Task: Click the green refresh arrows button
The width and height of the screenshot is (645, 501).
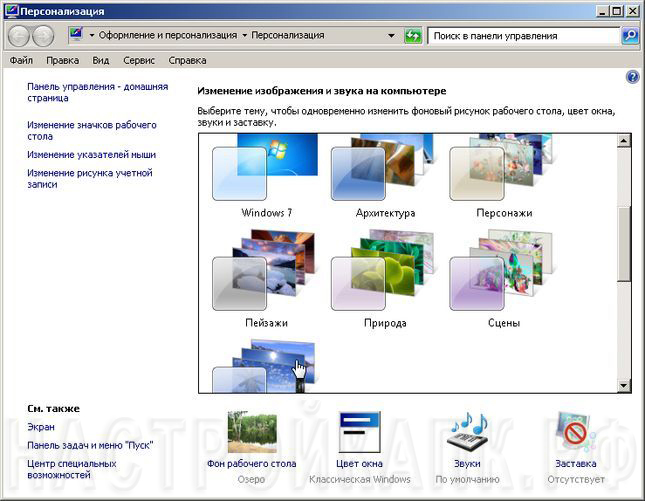Action: click(x=413, y=36)
